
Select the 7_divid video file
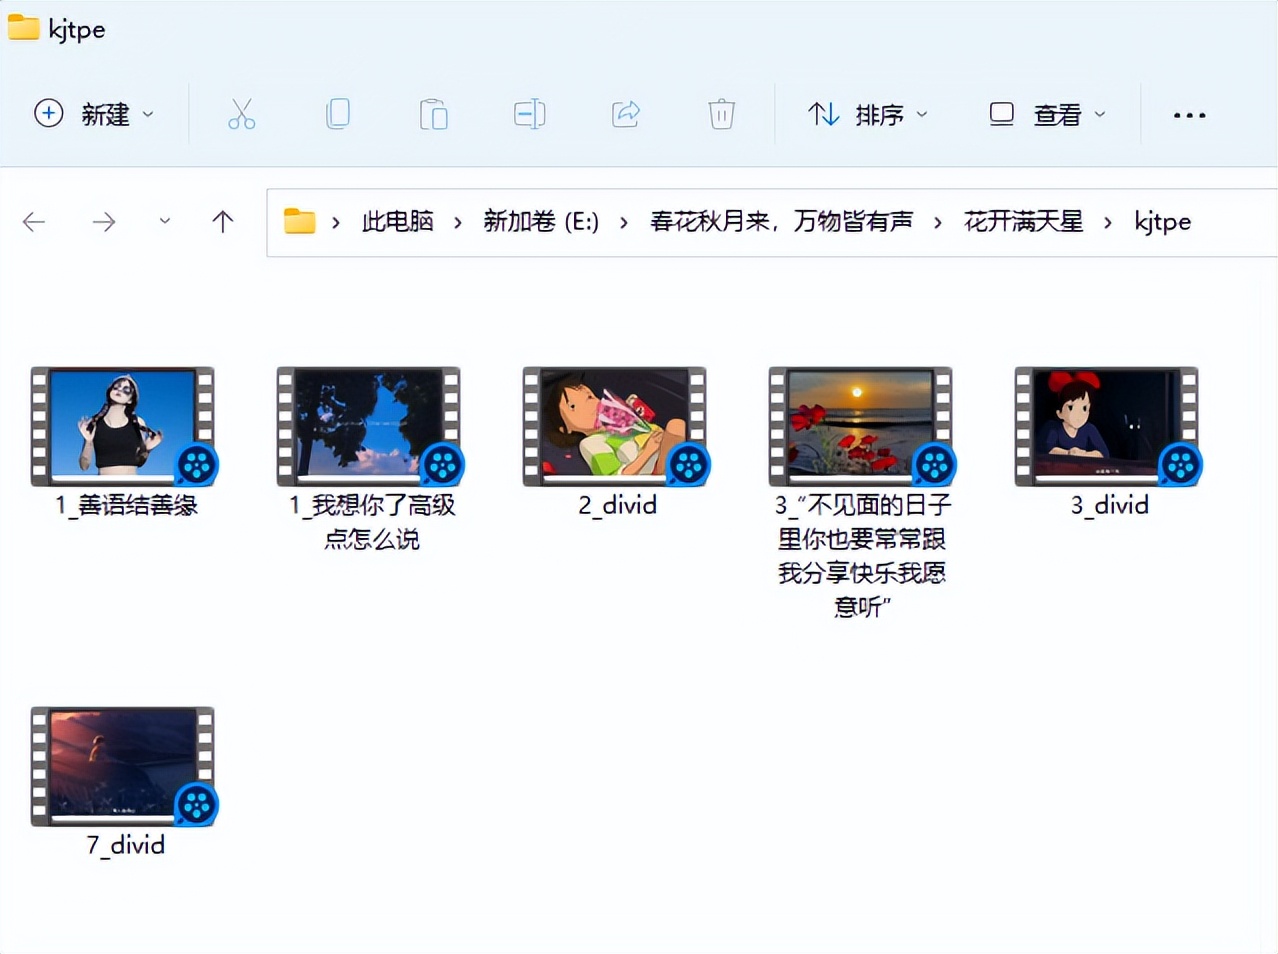click(x=122, y=765)
